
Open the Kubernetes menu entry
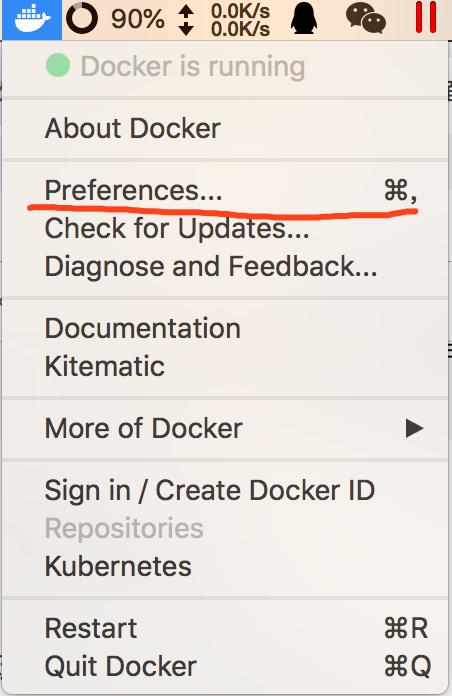point(225,566)
